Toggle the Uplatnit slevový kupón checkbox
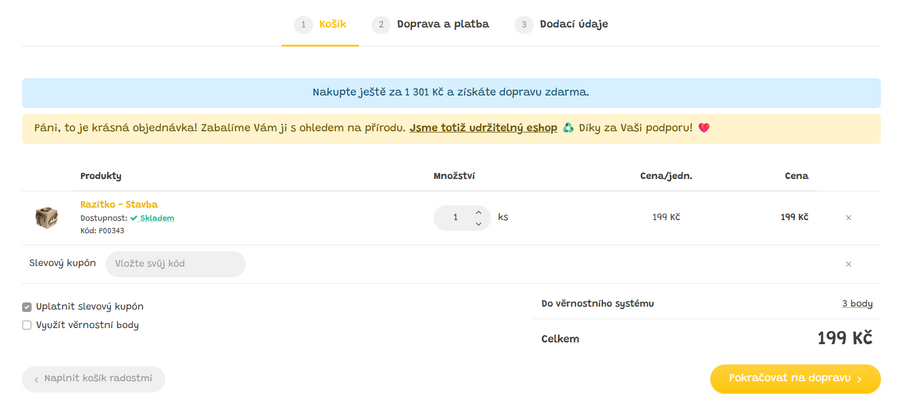Image resolution: width=900 pixels, height=414 pixels. point(27,306)
